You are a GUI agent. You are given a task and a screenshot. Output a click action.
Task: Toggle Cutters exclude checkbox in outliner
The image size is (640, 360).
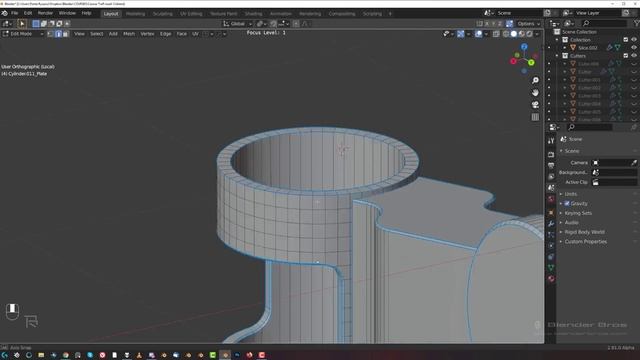pos(626,56)
